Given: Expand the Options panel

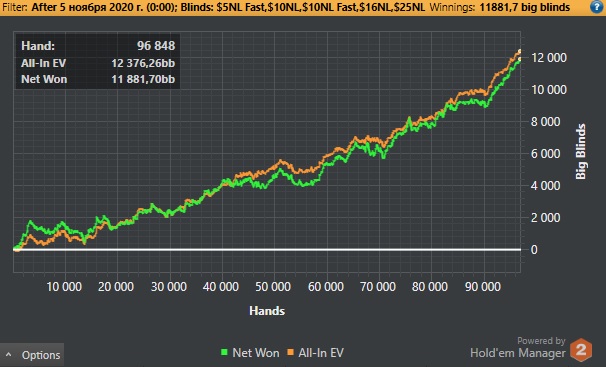Looking at the screenshot, I should click(x=32, y=355).
